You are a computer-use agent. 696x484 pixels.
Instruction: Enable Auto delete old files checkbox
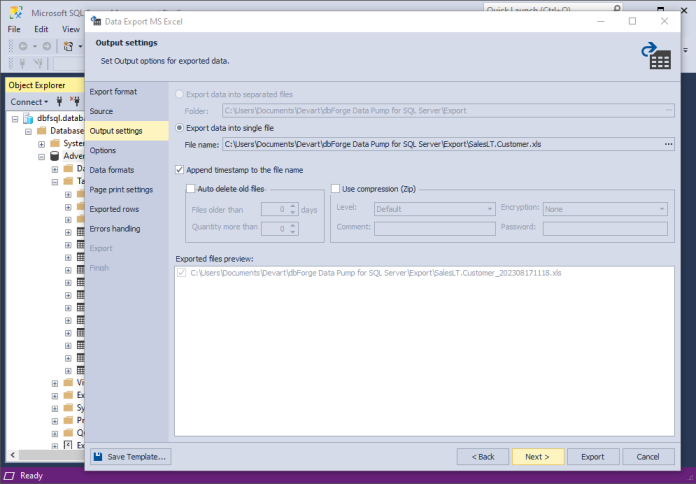pyautogui.click(x=192, y=188)
